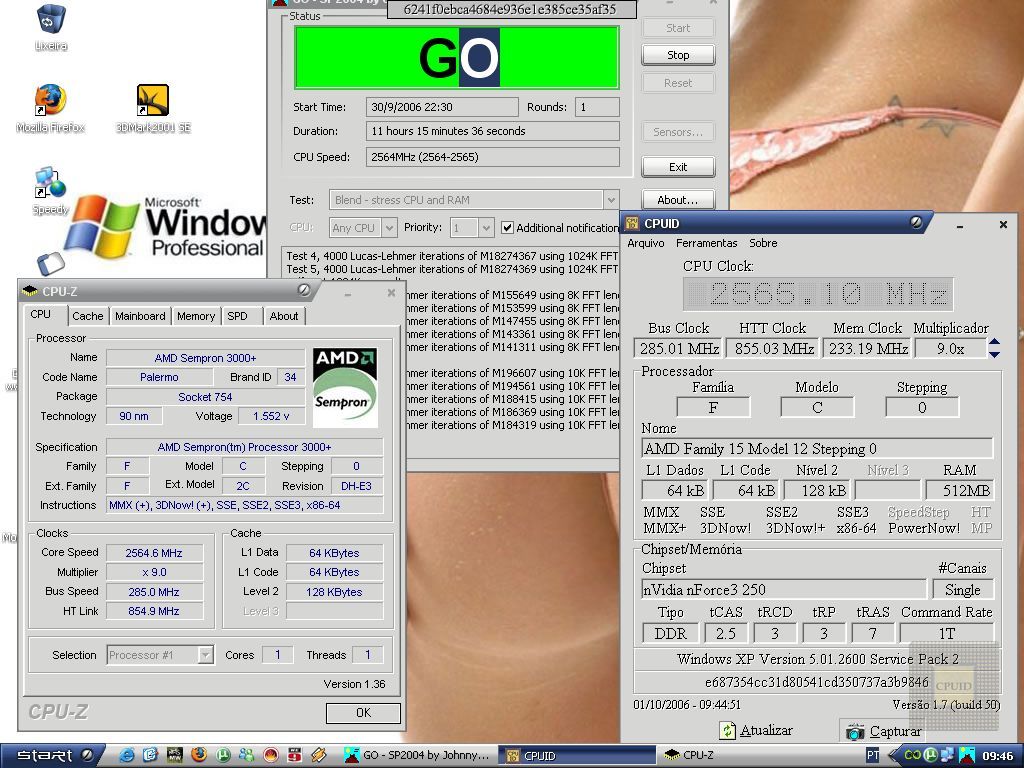Viewport: 1024px width, 768px height.
Task: Click the 285.01 MHz Bus Clock value
Action: (679, 348)
